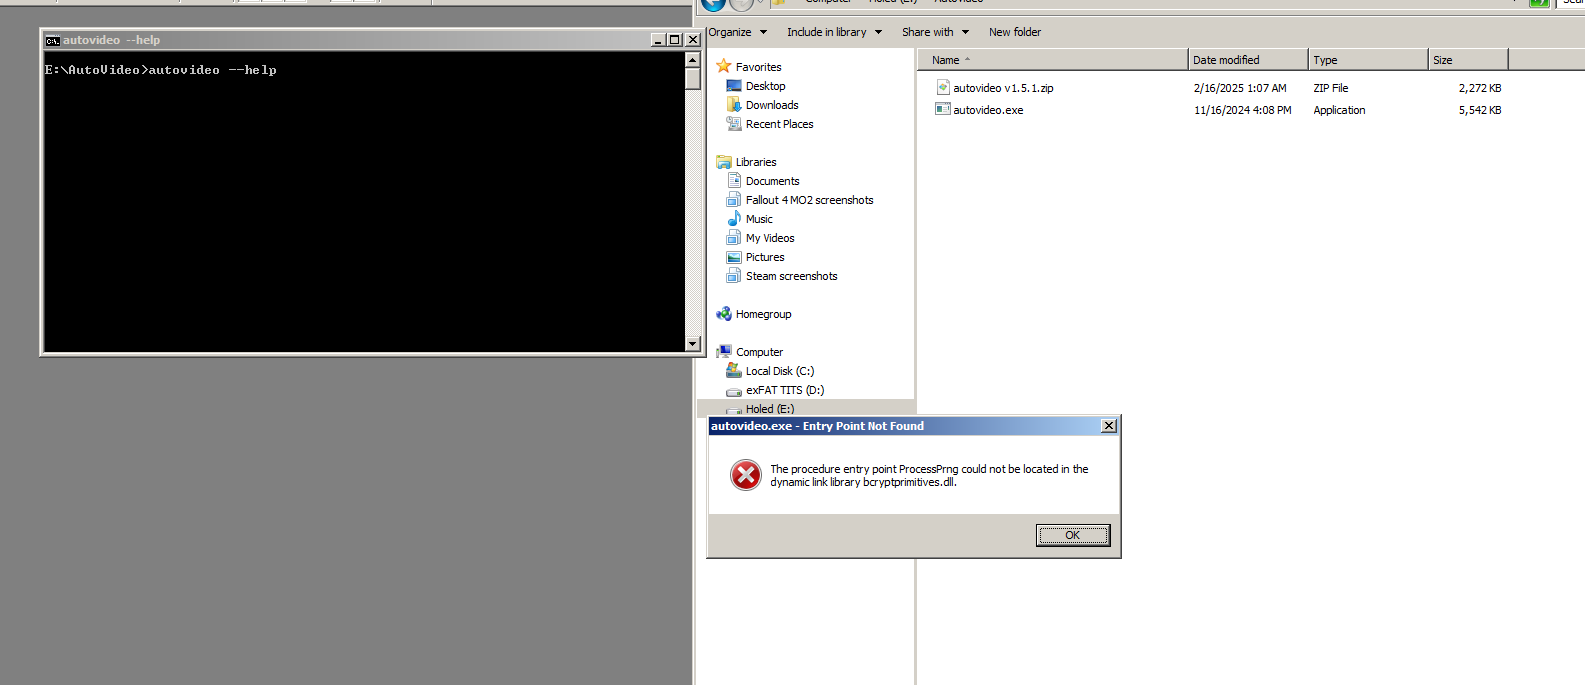Open the Pictures library
This screenshot has width=1585, height=685.
[765, 257]
